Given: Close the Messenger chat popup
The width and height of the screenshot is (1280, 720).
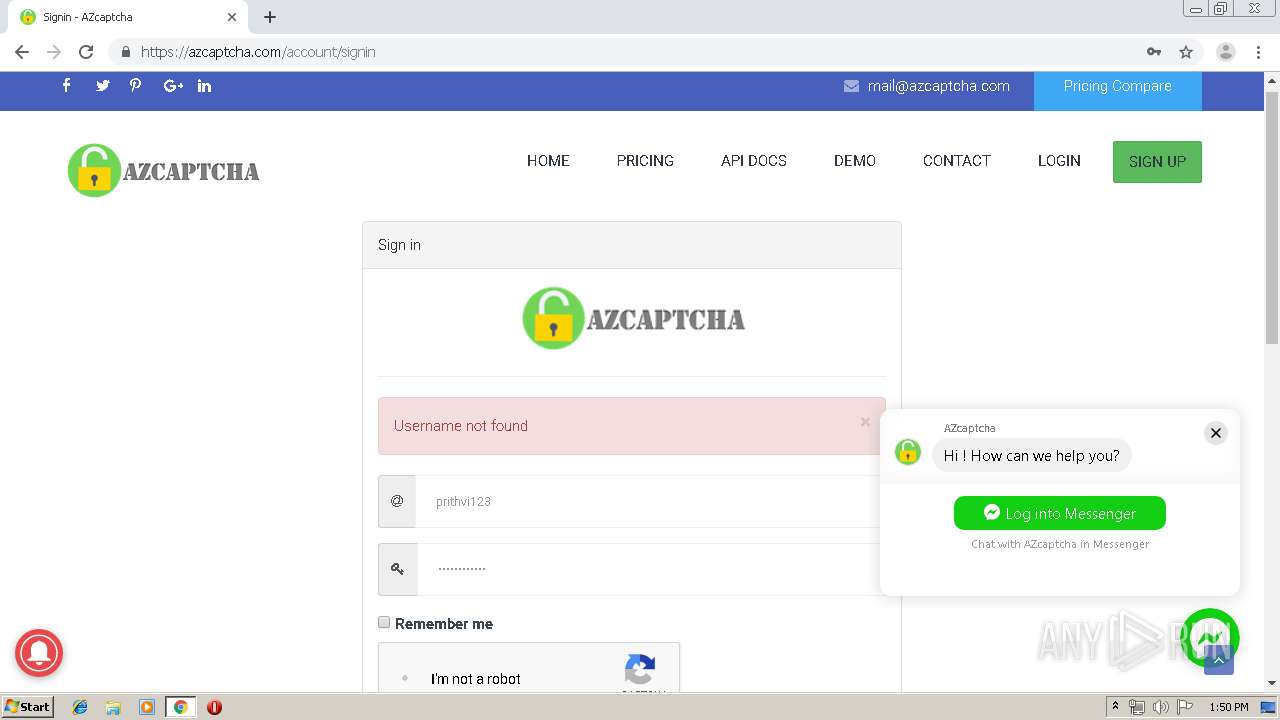Looking at the screenshot, I should (1215, 433).
